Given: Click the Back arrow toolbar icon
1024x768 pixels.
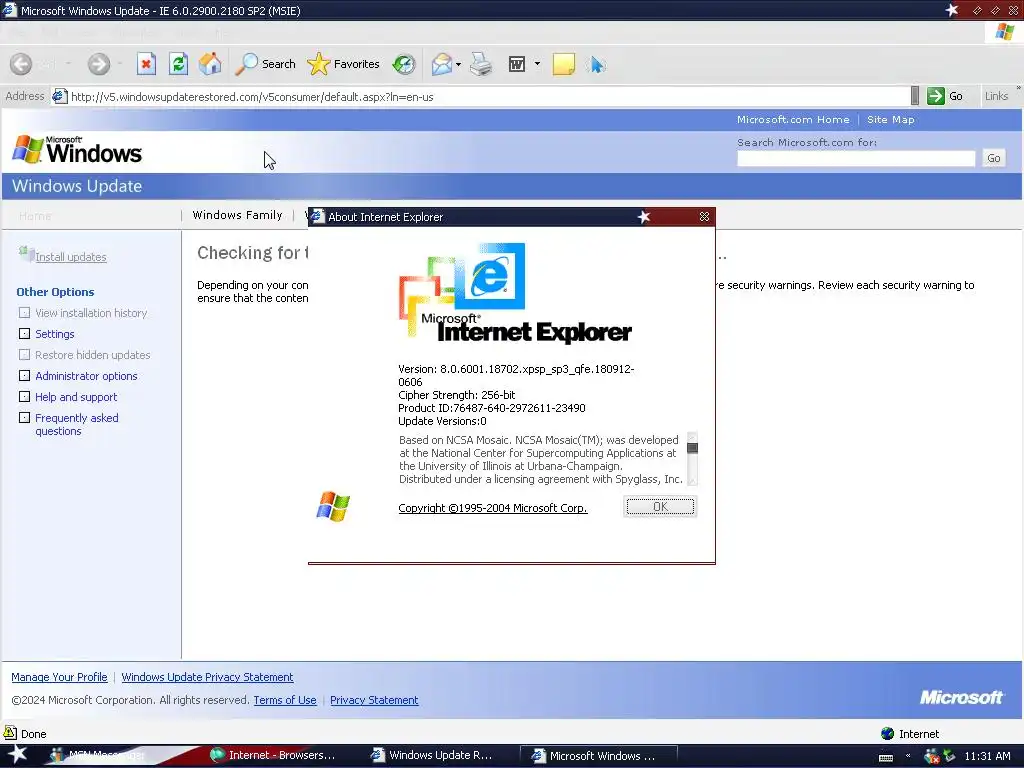Looking at the screenshot, I should tap(21, 64).
